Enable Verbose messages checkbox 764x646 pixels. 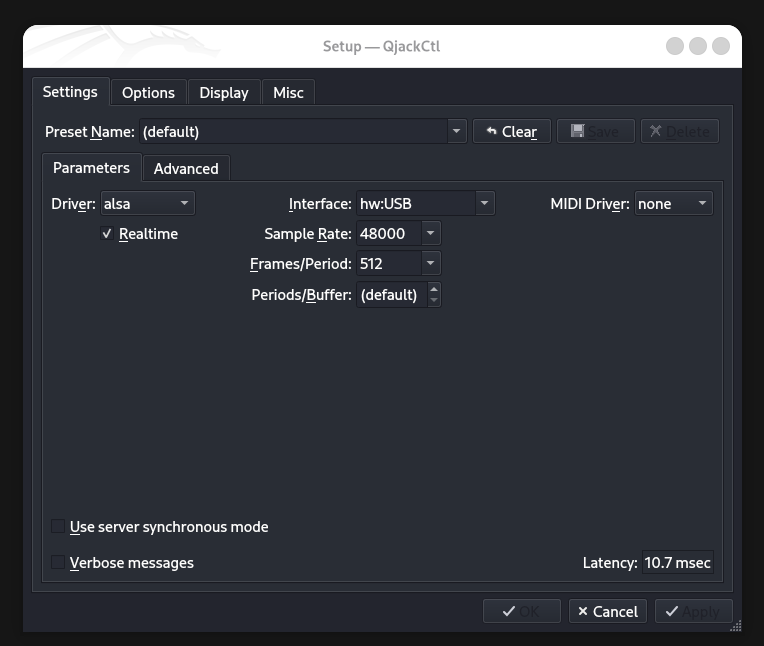(x=58, y=562)
